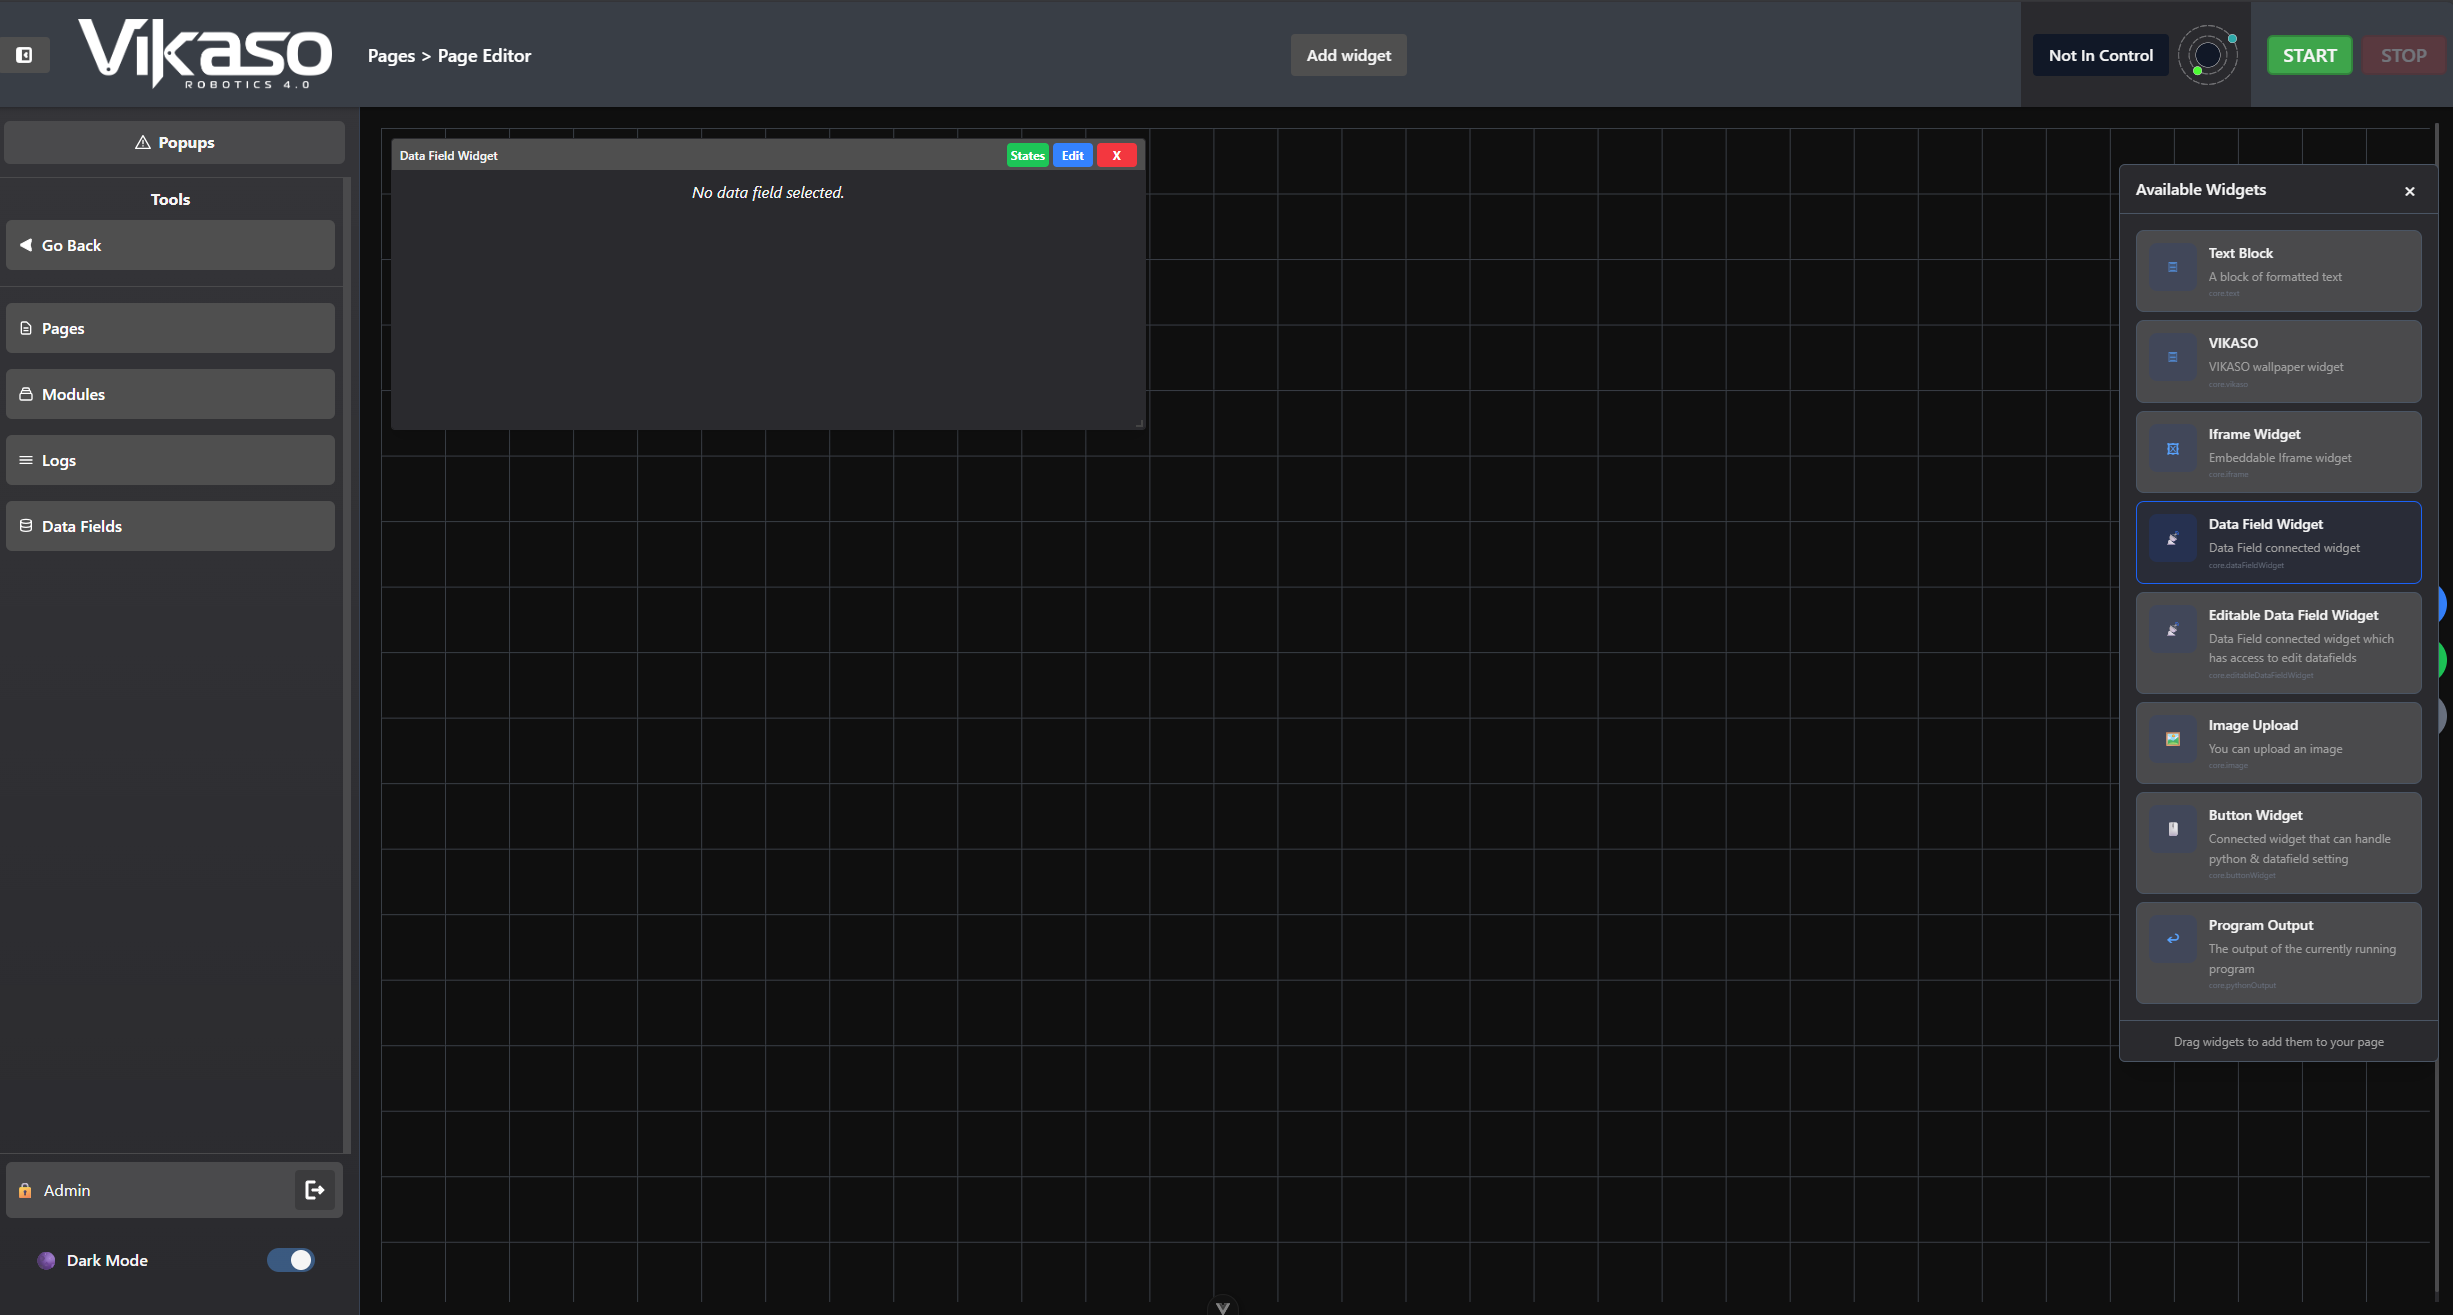Click the Editable Data Field Widget icon
This screenshot has height=1315, width=2453.
click(2173, 630)
